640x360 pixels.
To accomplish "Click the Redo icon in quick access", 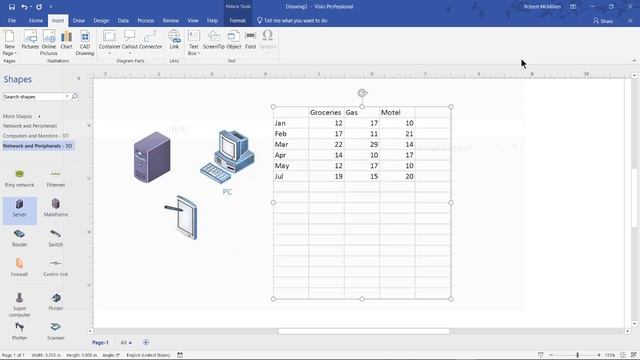I will (x=39, y=7).
